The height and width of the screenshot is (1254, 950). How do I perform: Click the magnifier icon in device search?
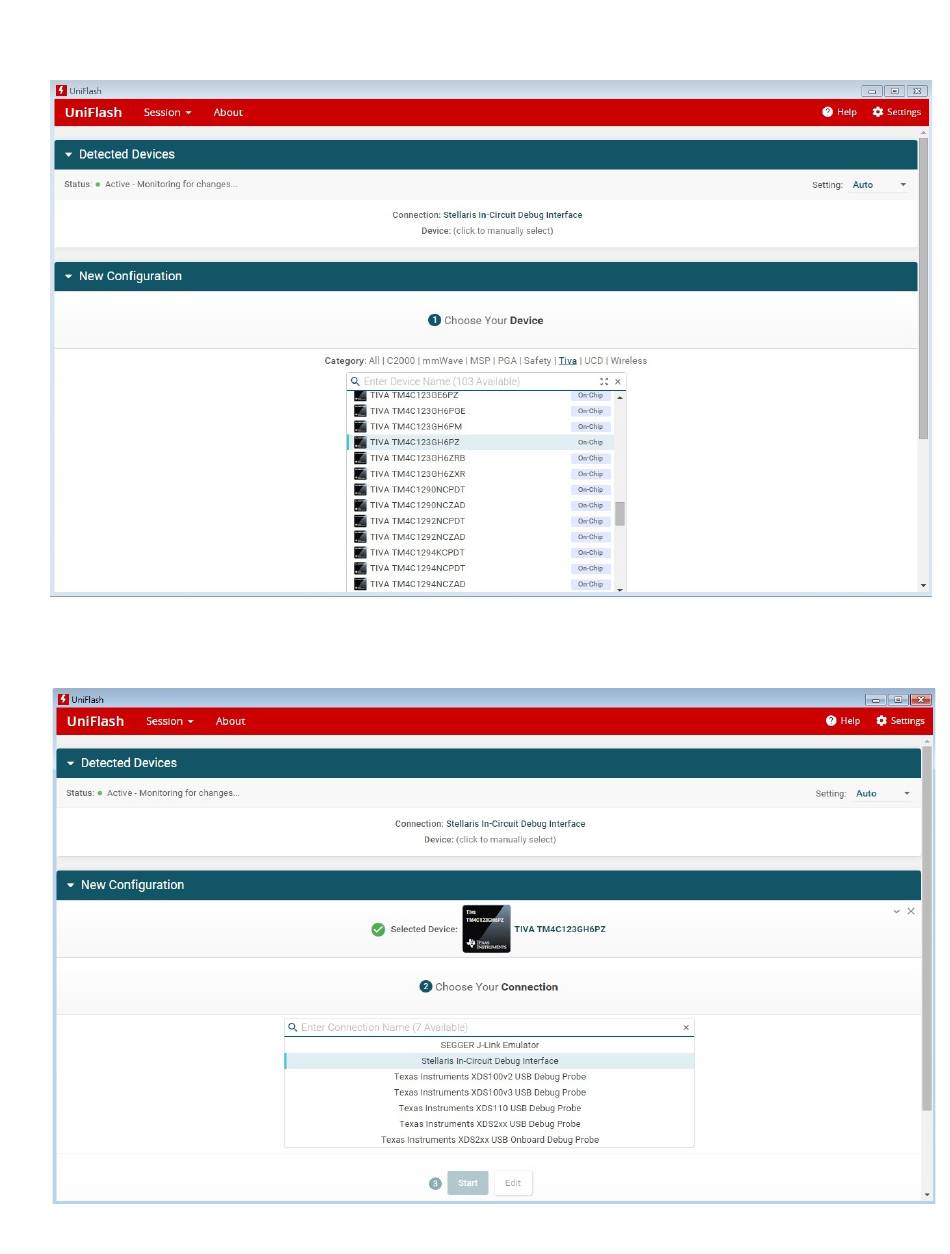click(x=355, y=382)
